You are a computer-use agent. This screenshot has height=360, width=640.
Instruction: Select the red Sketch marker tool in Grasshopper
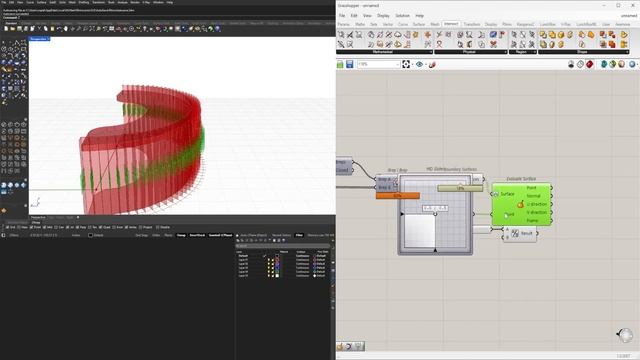point(432,64)
